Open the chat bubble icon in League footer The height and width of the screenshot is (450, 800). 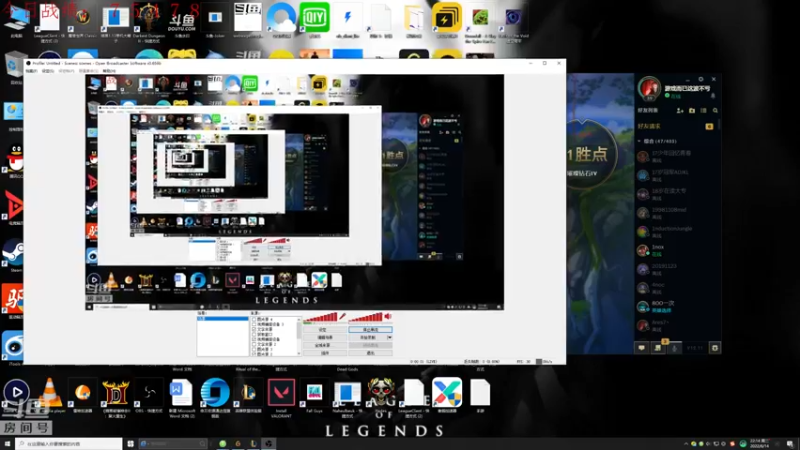click(641, 348)
